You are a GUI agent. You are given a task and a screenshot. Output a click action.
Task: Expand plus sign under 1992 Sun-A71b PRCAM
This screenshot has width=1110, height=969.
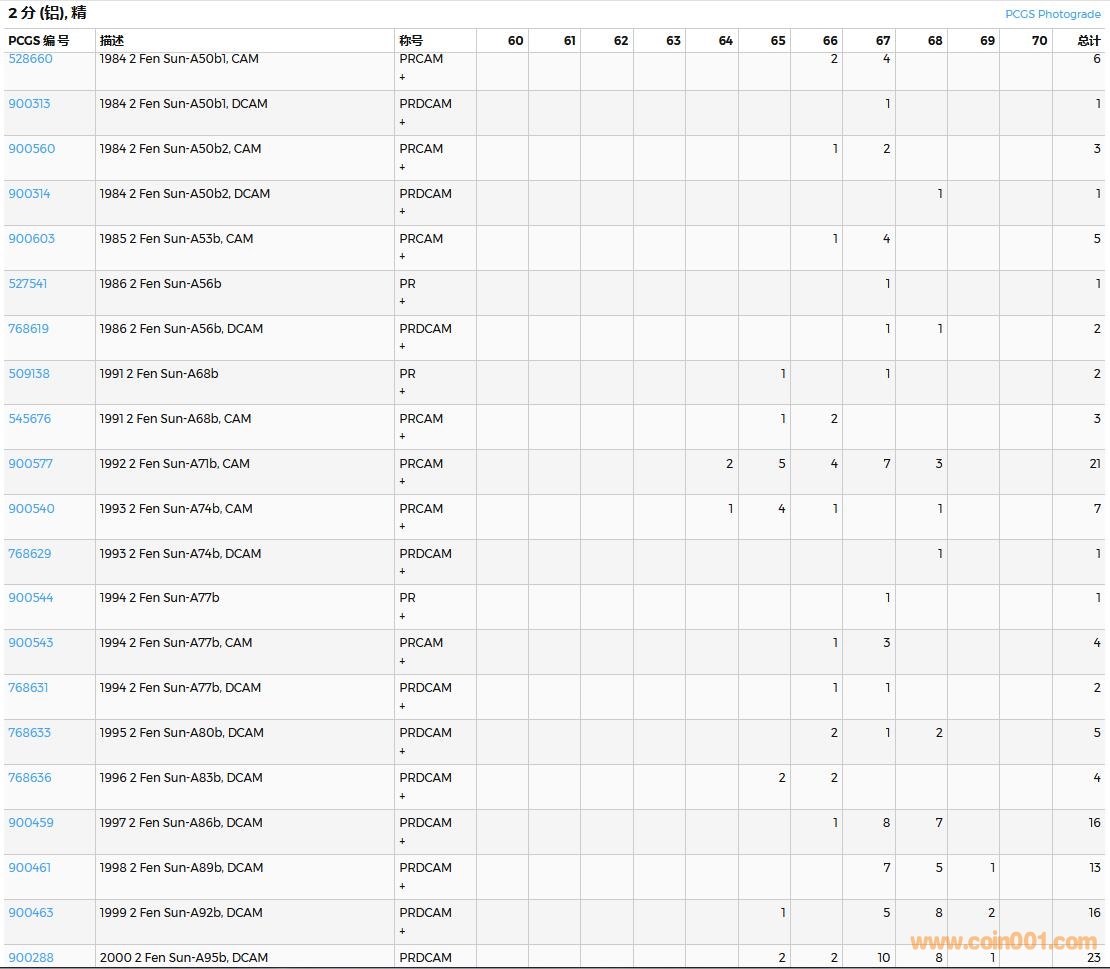[403, 482]
